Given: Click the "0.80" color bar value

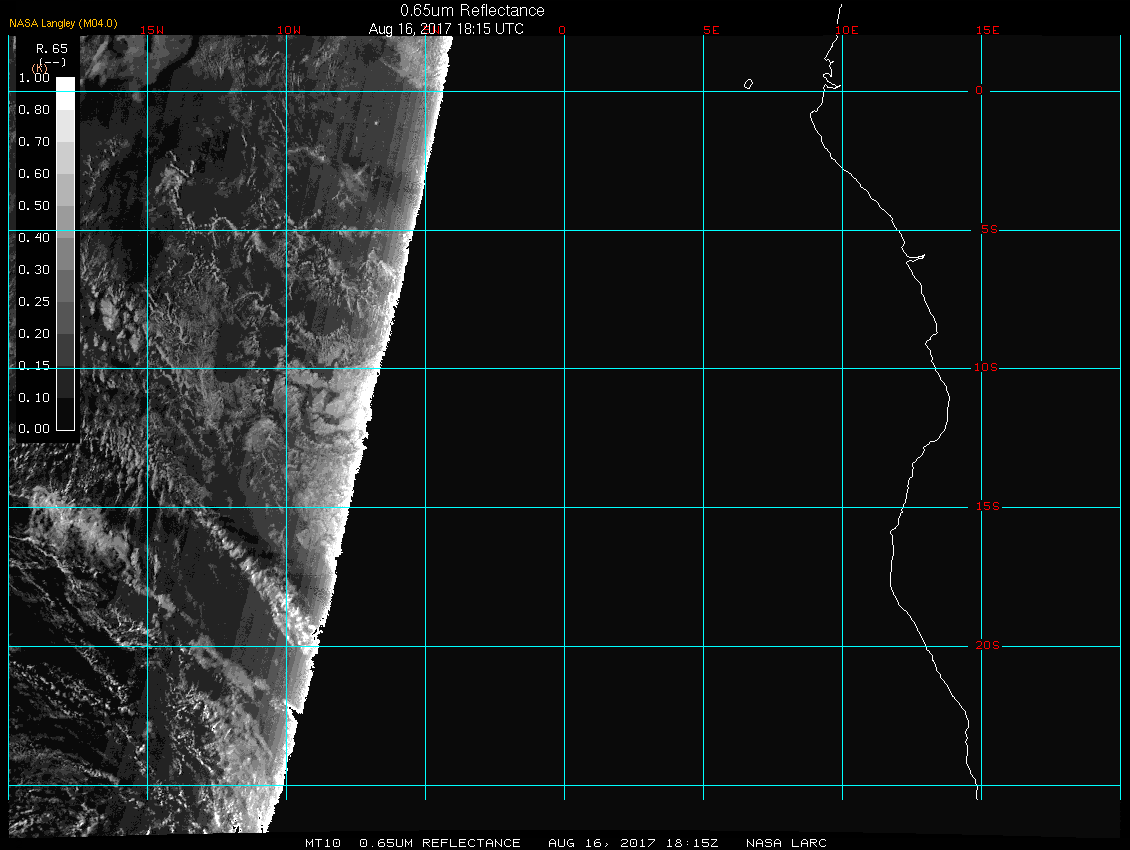Looking at the screenshot, I should (x=34, y=110).
